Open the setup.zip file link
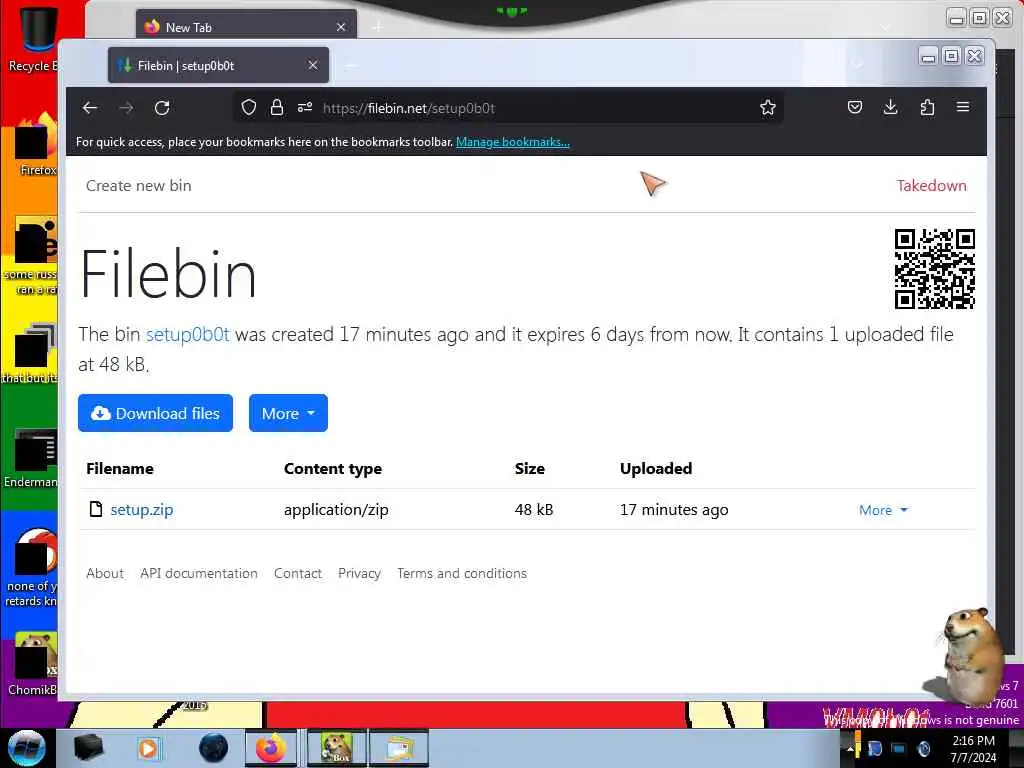The height and width of the screenshot is (768, 1024). pyautogui.click(x=142, y=509)
